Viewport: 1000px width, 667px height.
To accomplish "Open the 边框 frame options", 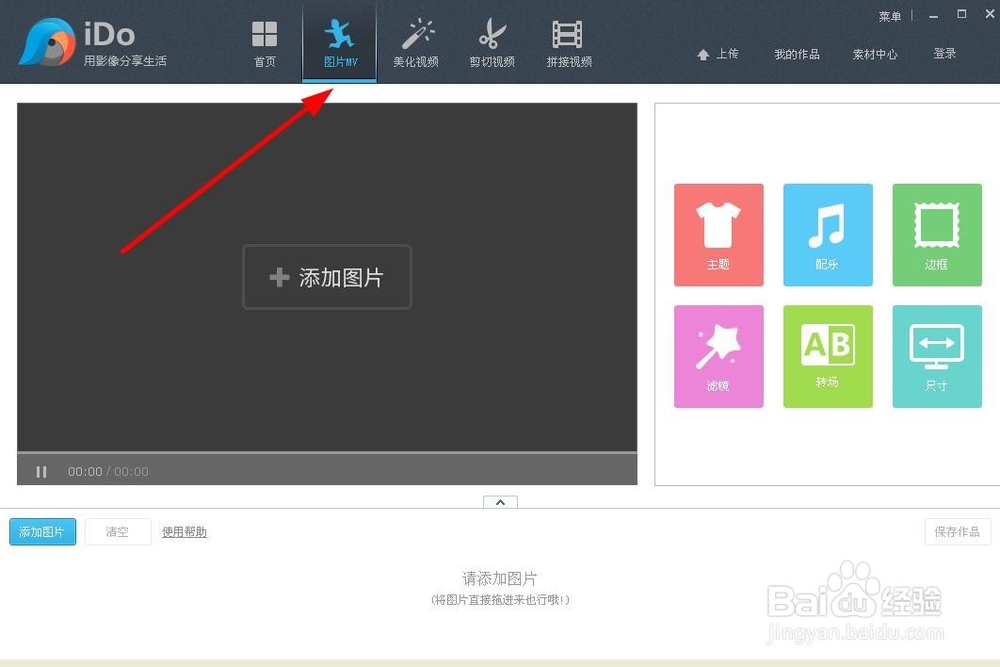I will (x=936, y=234).
